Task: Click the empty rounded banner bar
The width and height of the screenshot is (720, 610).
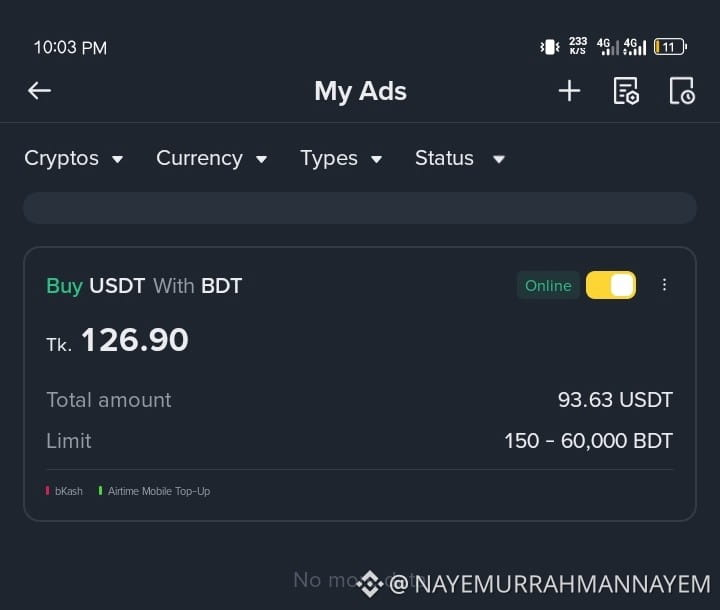Action: click(360, 208)
